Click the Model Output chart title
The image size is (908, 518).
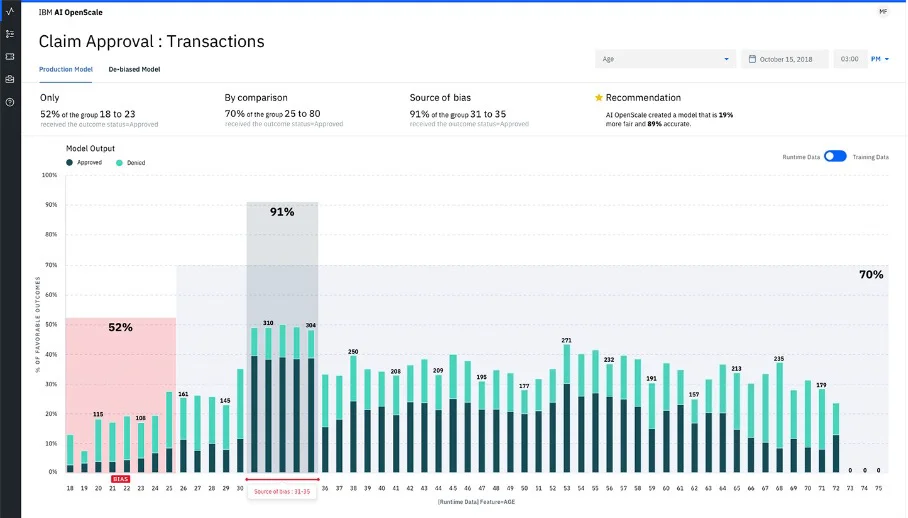point(90,148)
